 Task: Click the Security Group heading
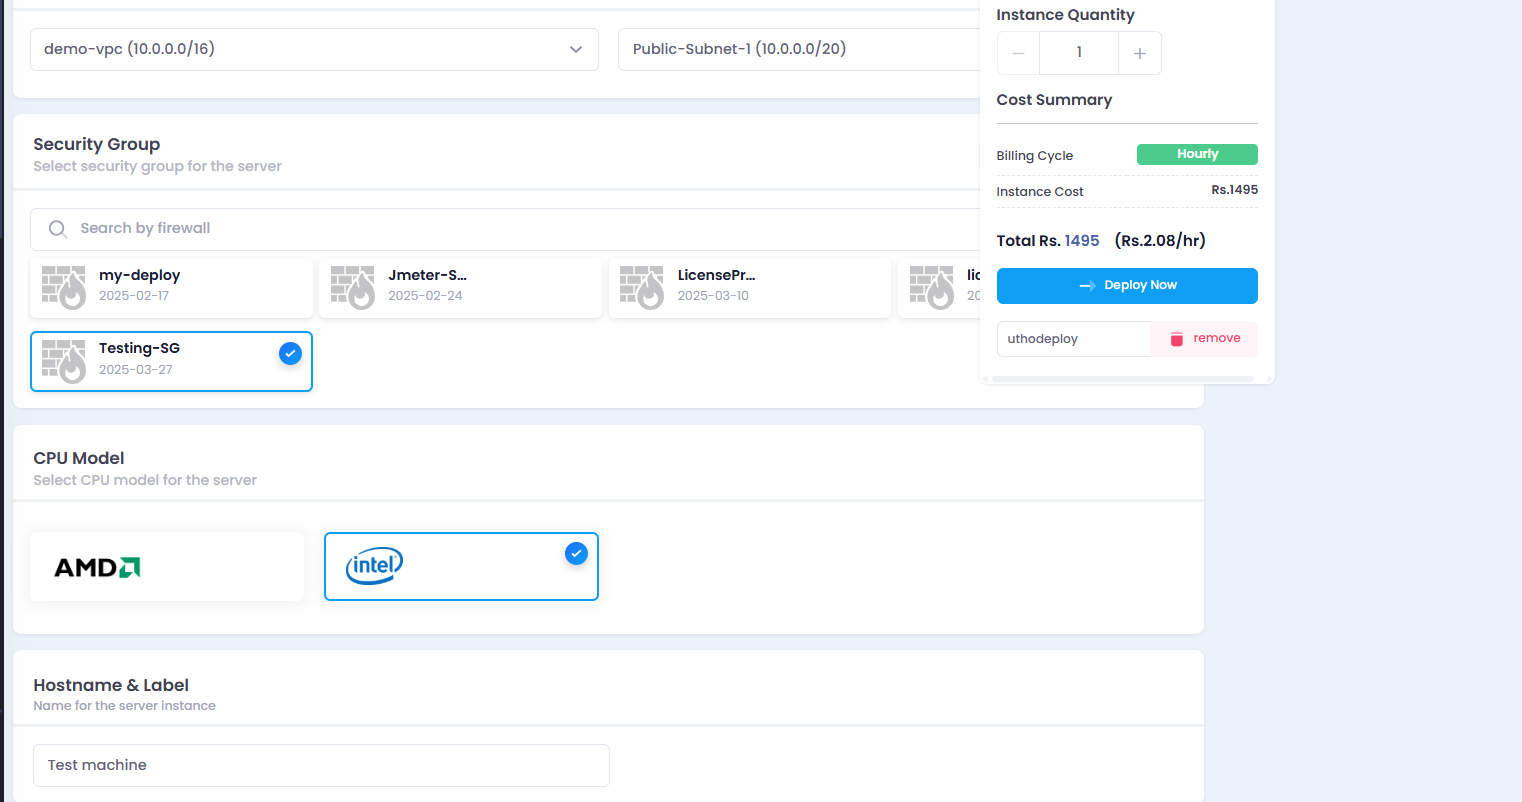tap(97, 144)
